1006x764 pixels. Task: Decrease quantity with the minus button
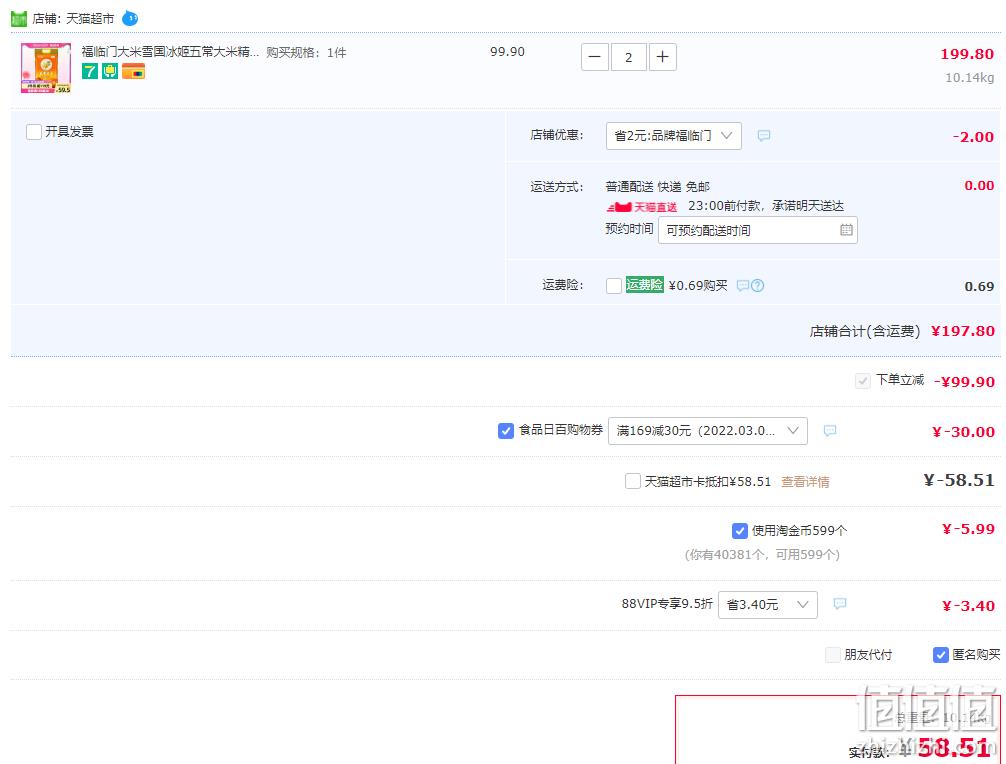595,57
